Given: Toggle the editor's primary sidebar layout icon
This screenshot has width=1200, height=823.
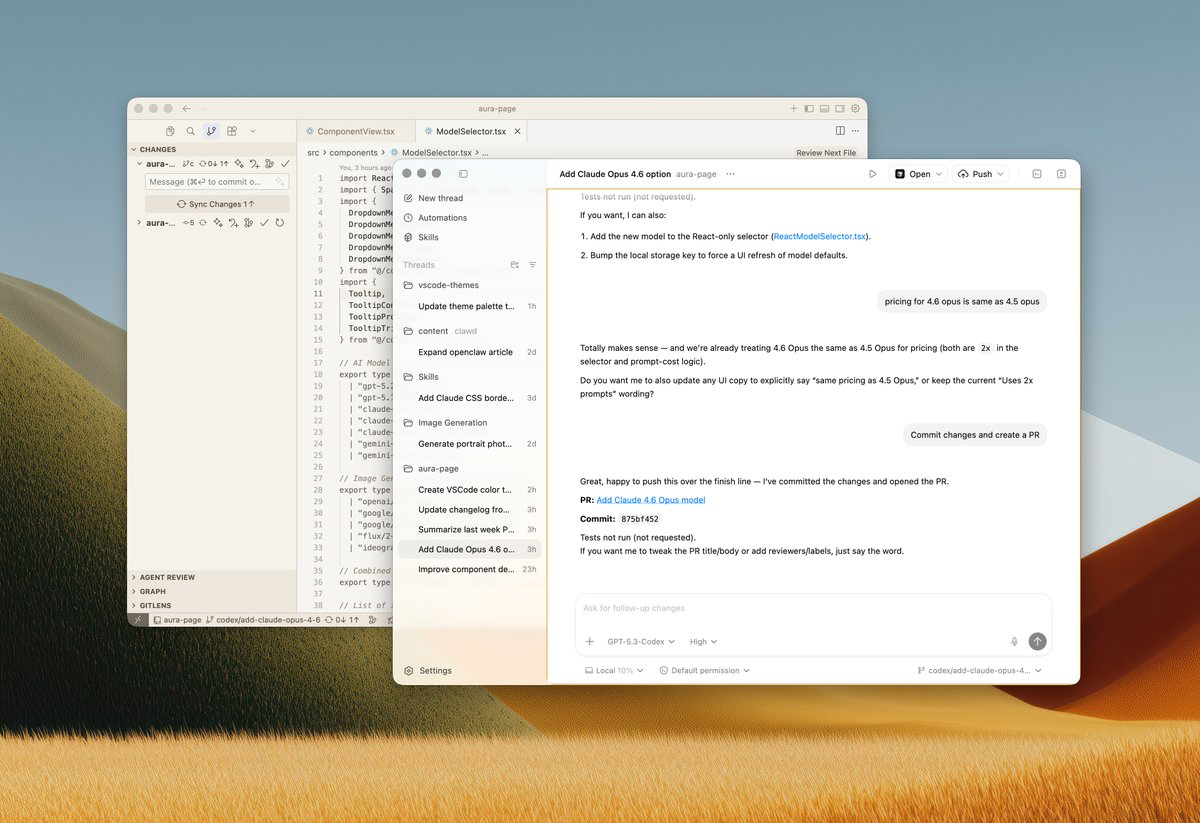Looking at the screenshot, I should tap(809, 108).
